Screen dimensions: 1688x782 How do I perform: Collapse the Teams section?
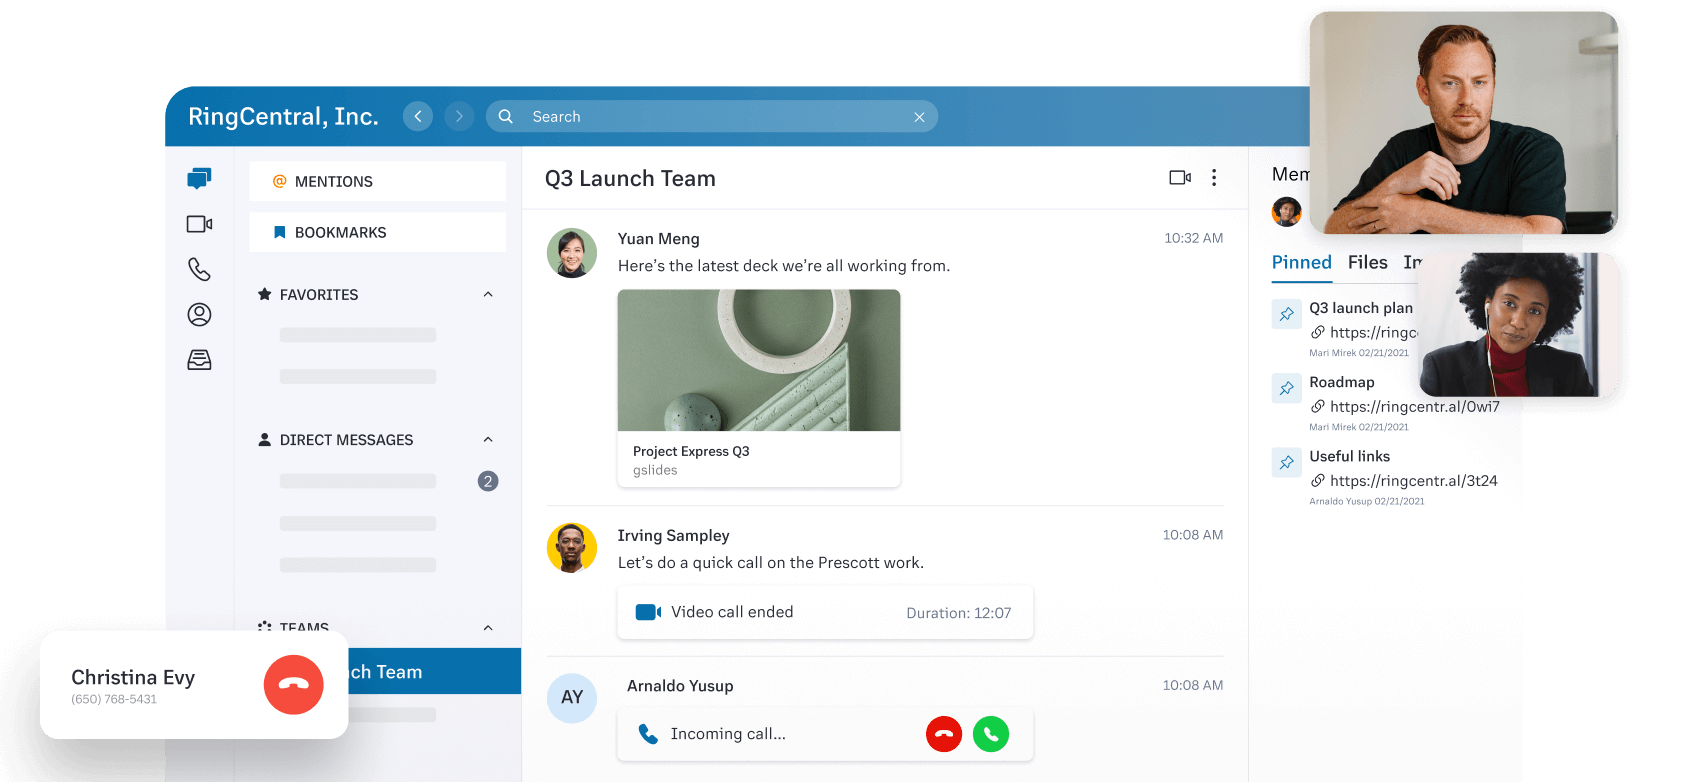[x=488, y=628]
